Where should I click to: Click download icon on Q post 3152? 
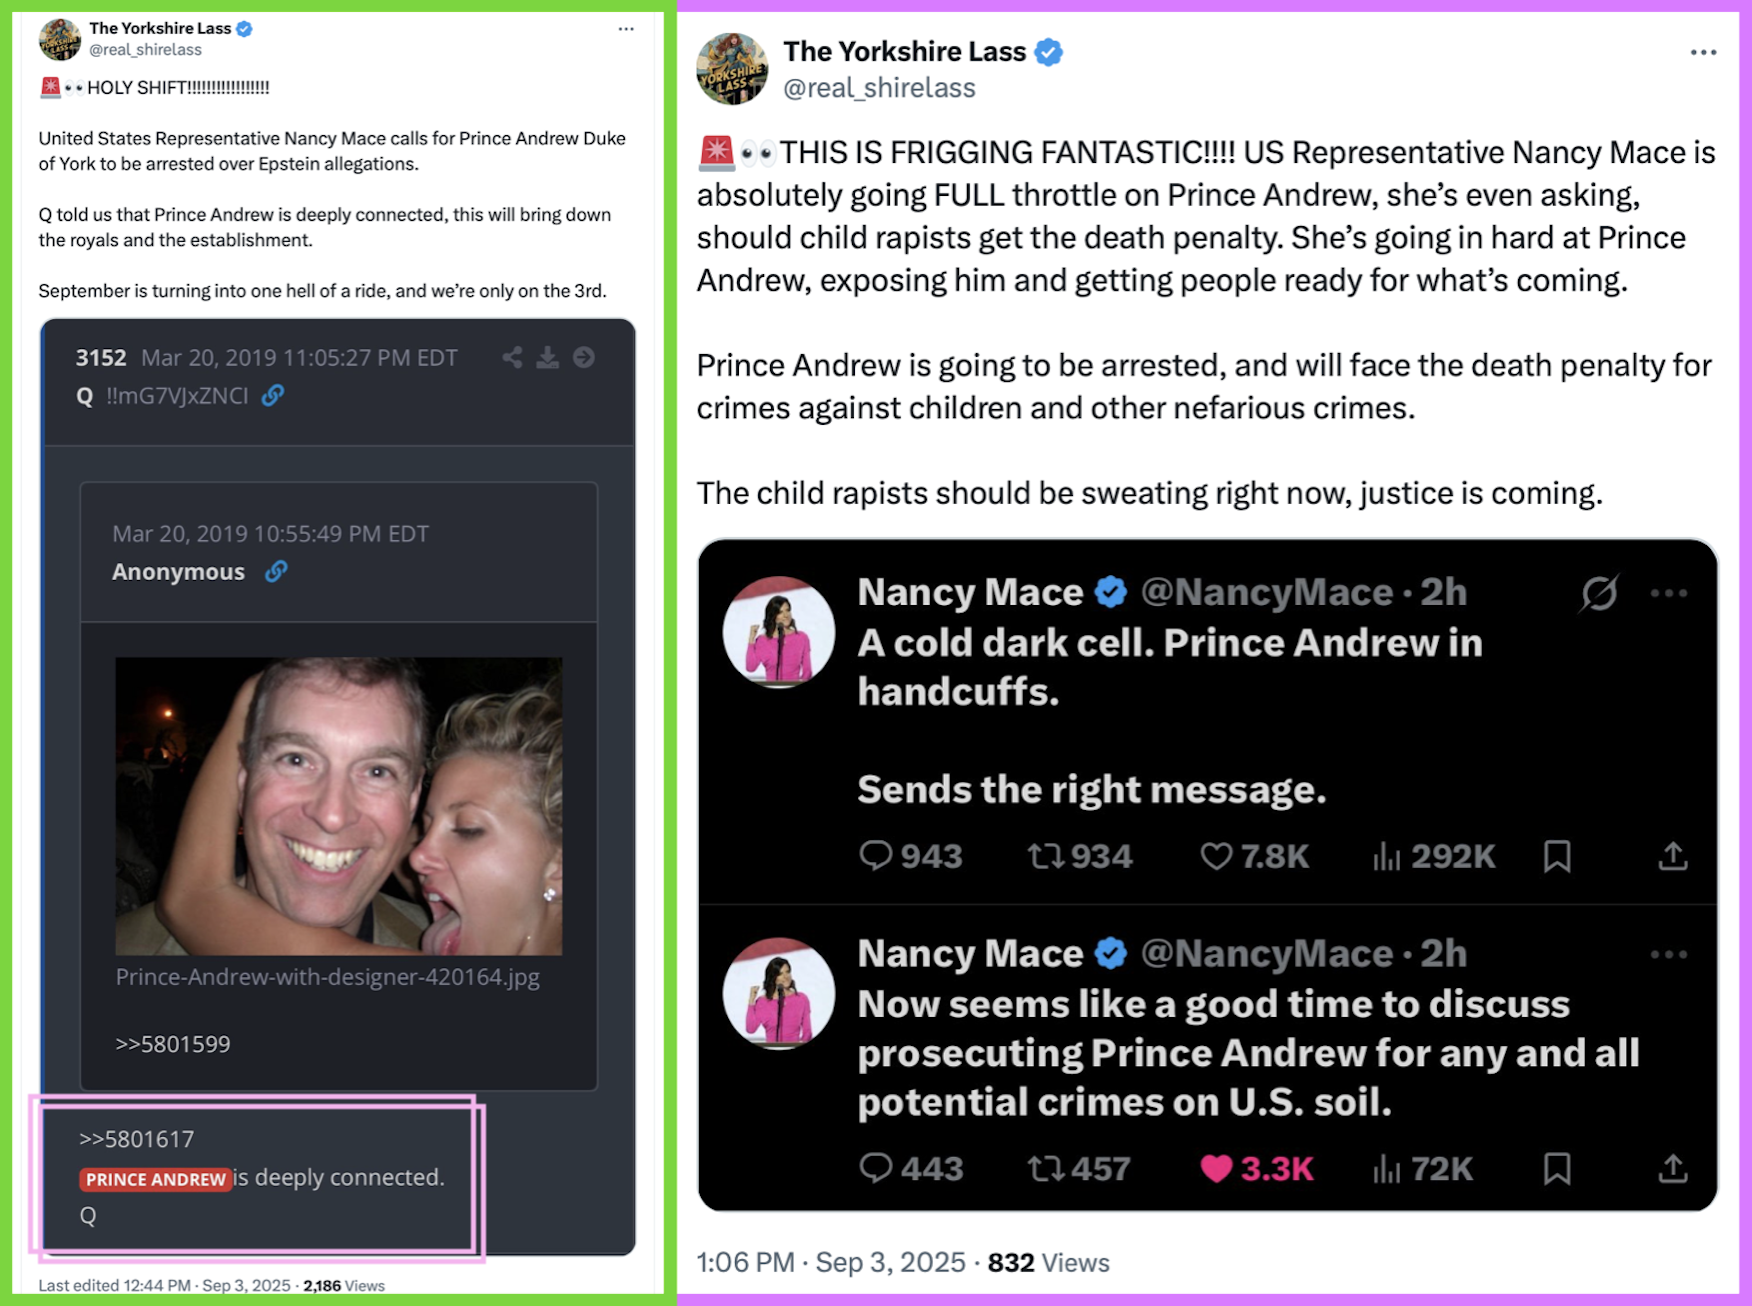tap(547, 358)
